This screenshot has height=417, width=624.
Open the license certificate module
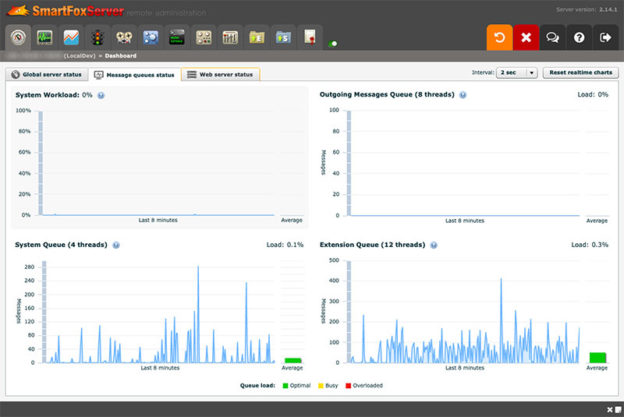click(310, 37)
